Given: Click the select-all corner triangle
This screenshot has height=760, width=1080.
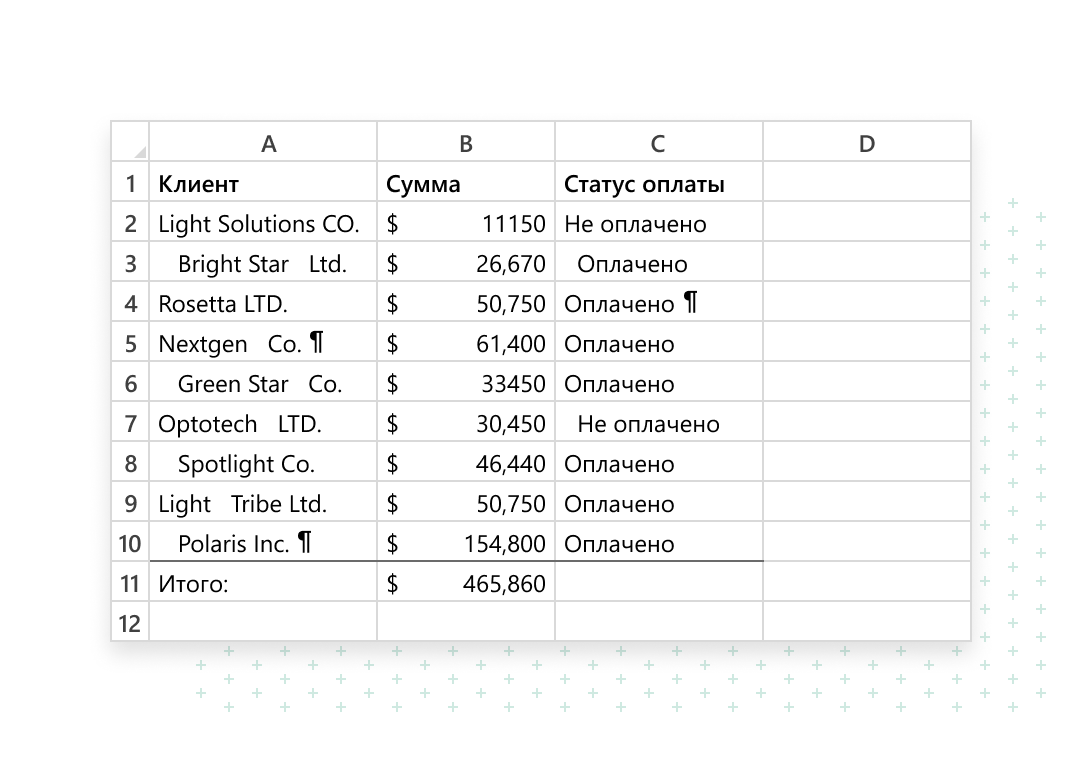Looking at the screenshot, I should point(137,150).
